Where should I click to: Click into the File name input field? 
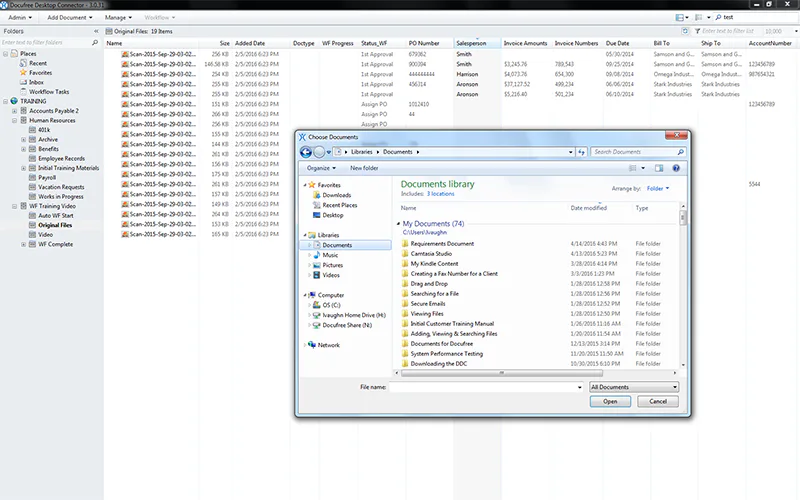(486, 387)
